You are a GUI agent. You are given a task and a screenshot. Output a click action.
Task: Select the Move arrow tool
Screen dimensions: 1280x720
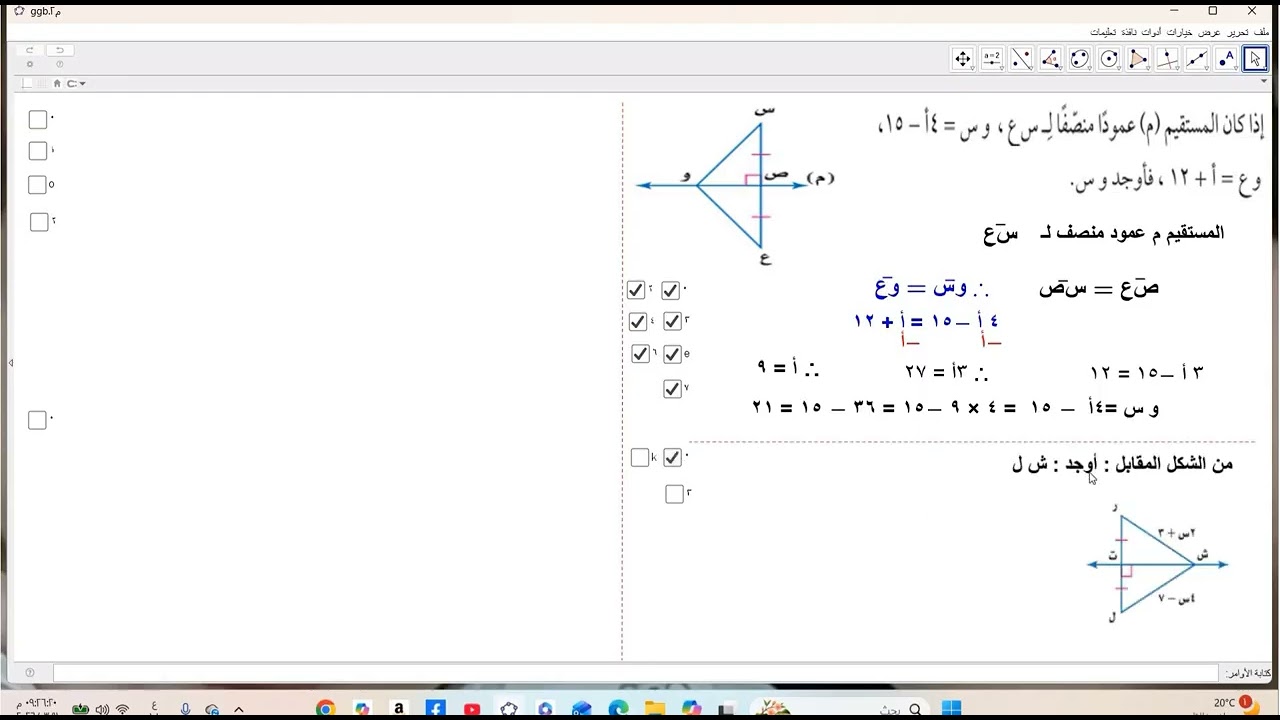point(1255,59)
